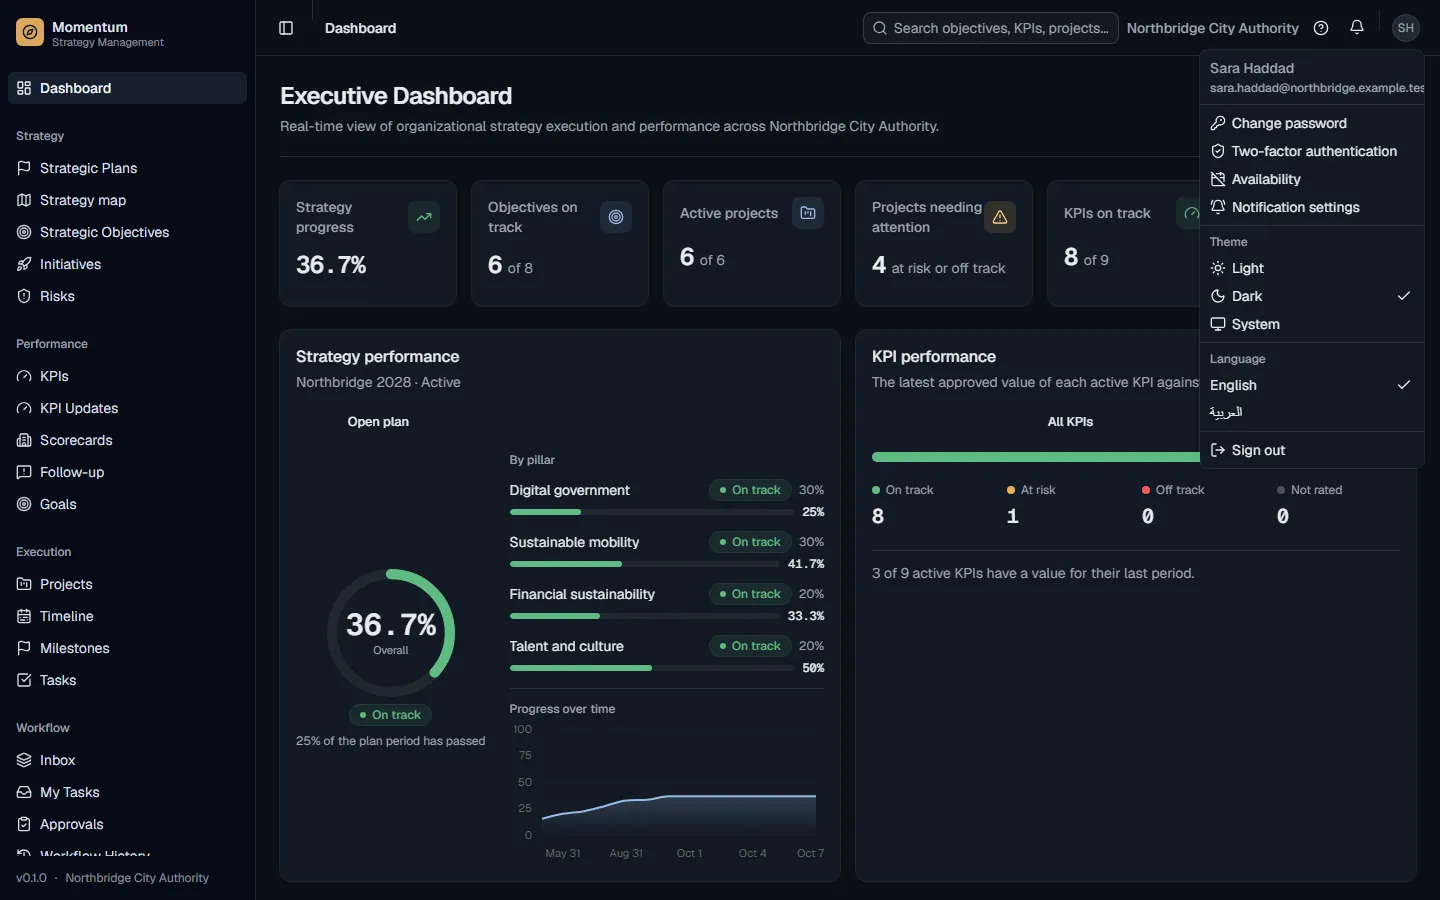Click the Digital government progress bar
Viewport: 1440px width, 900px height.
coord(652,512)
